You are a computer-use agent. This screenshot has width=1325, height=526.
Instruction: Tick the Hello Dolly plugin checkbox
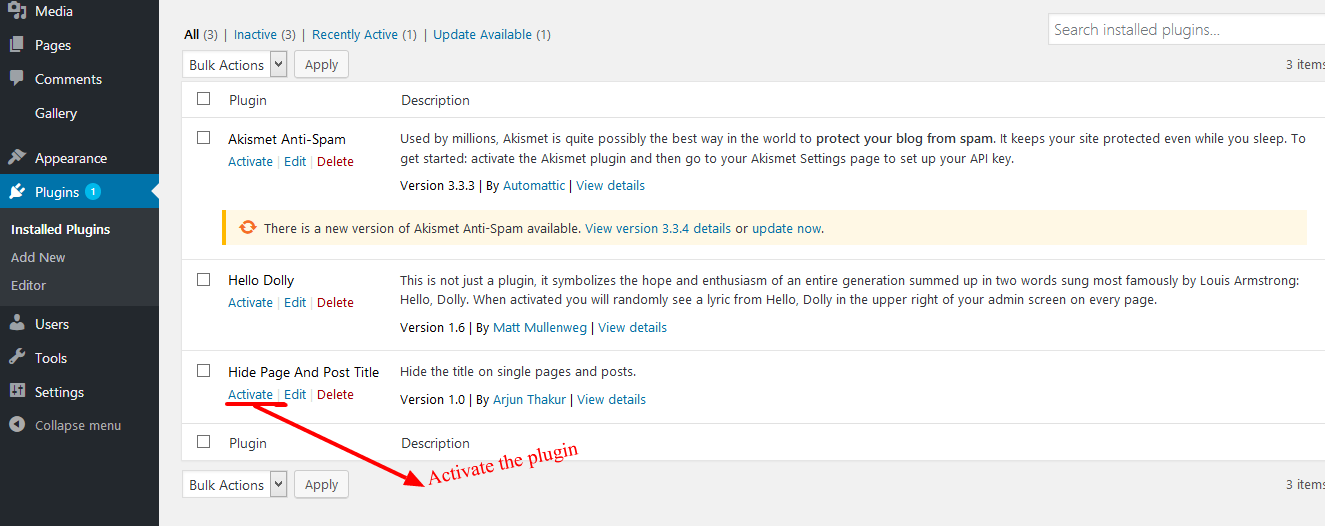tap(204, 279)
